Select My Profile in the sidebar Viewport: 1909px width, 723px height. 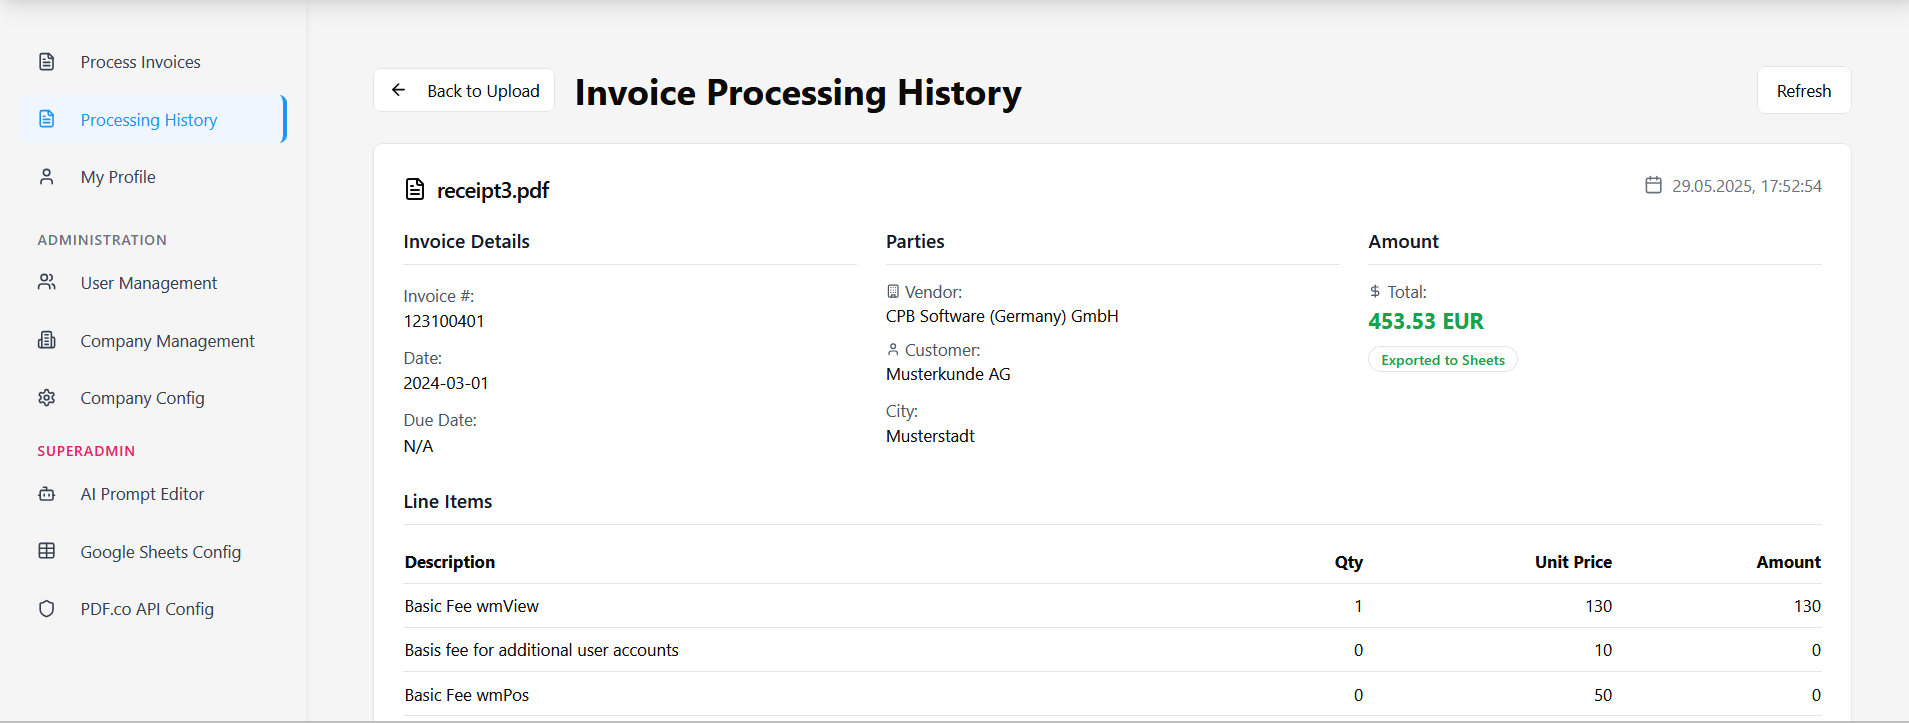pos(118,177)
